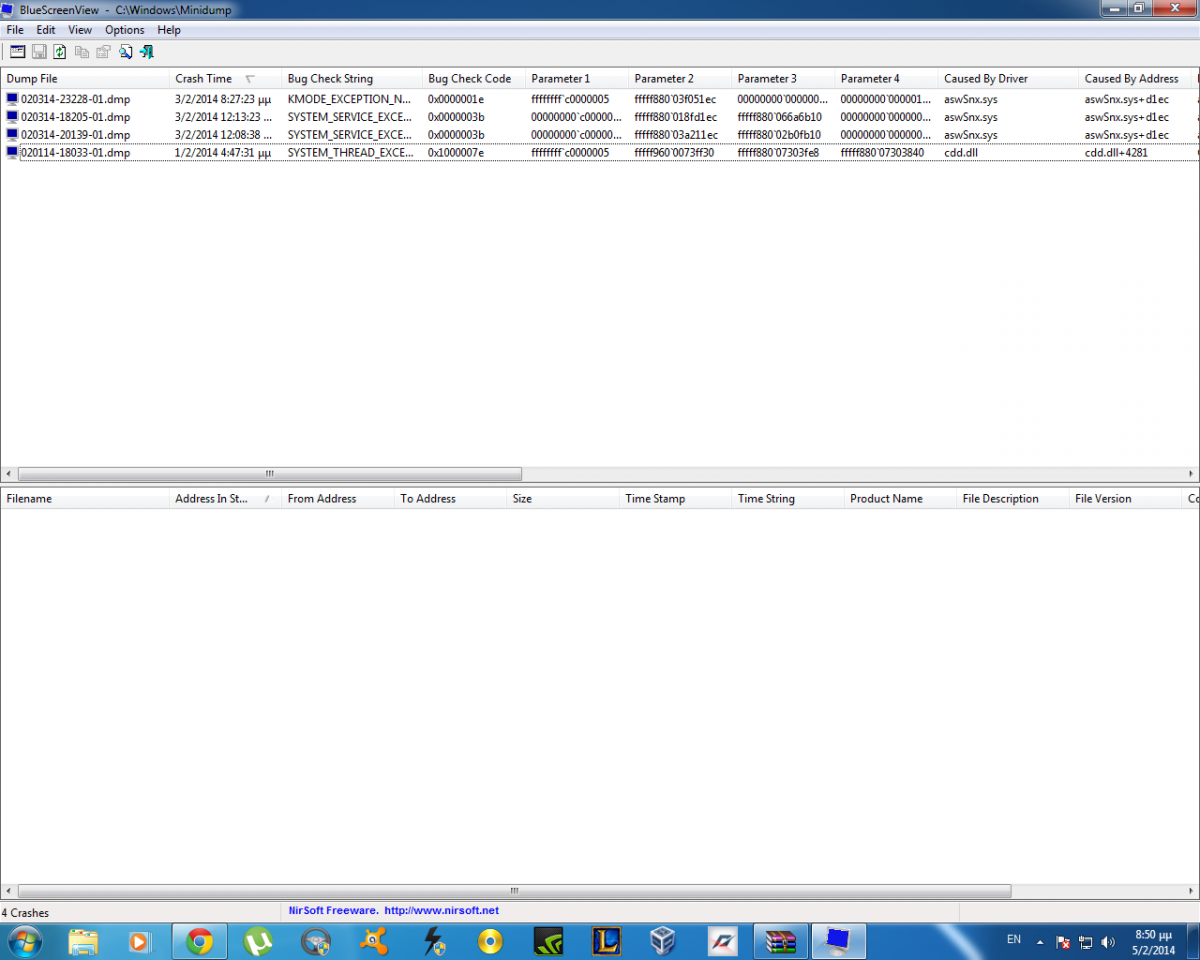This screenshot has height=960, width=1200.
Task: Click the cdd.dll caused-by-driver cell
Action: (x=961, y=152)
